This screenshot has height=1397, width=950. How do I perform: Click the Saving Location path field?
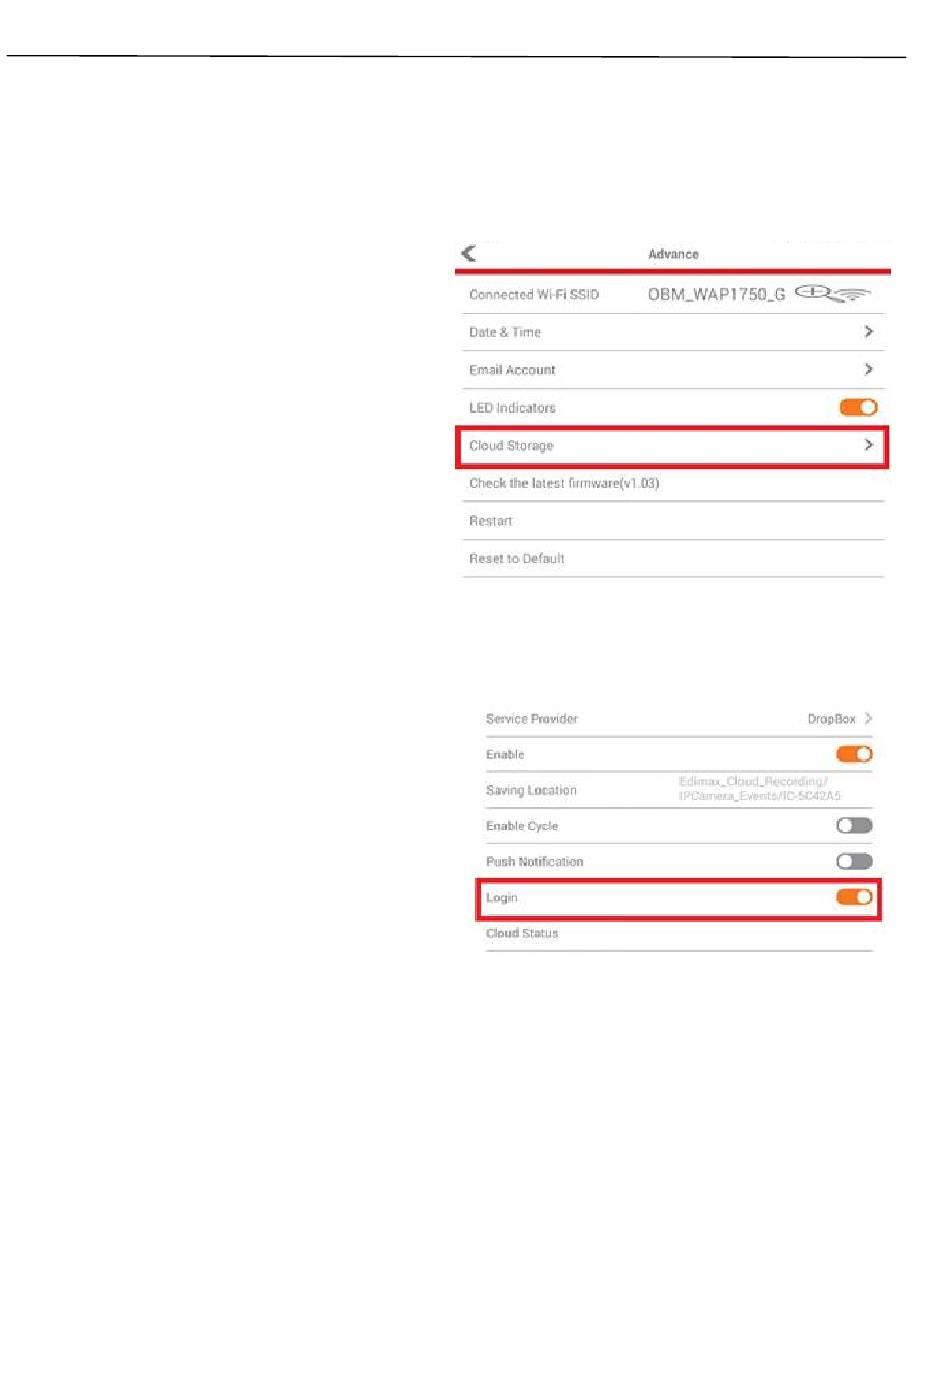tap(760, 789)
